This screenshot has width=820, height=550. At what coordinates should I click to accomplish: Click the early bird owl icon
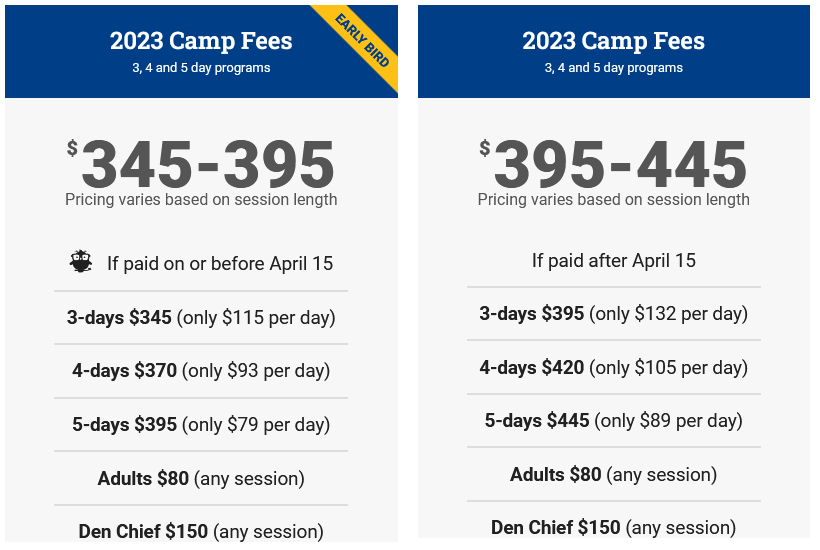[x=81, y=262]
